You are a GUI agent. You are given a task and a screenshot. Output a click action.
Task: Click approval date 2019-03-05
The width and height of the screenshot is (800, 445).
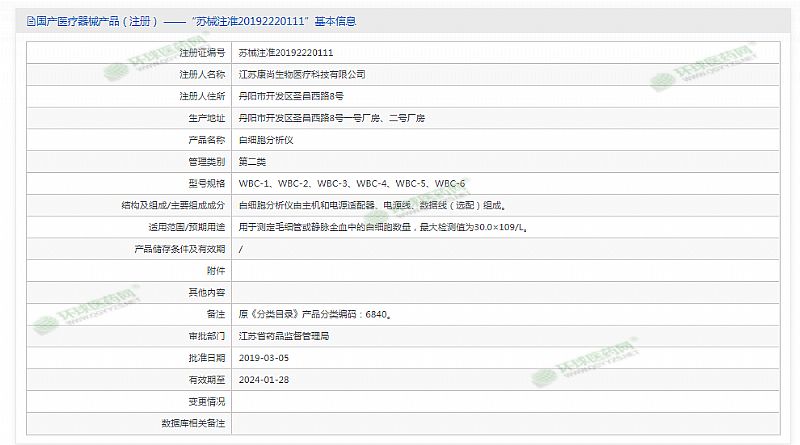263,358
